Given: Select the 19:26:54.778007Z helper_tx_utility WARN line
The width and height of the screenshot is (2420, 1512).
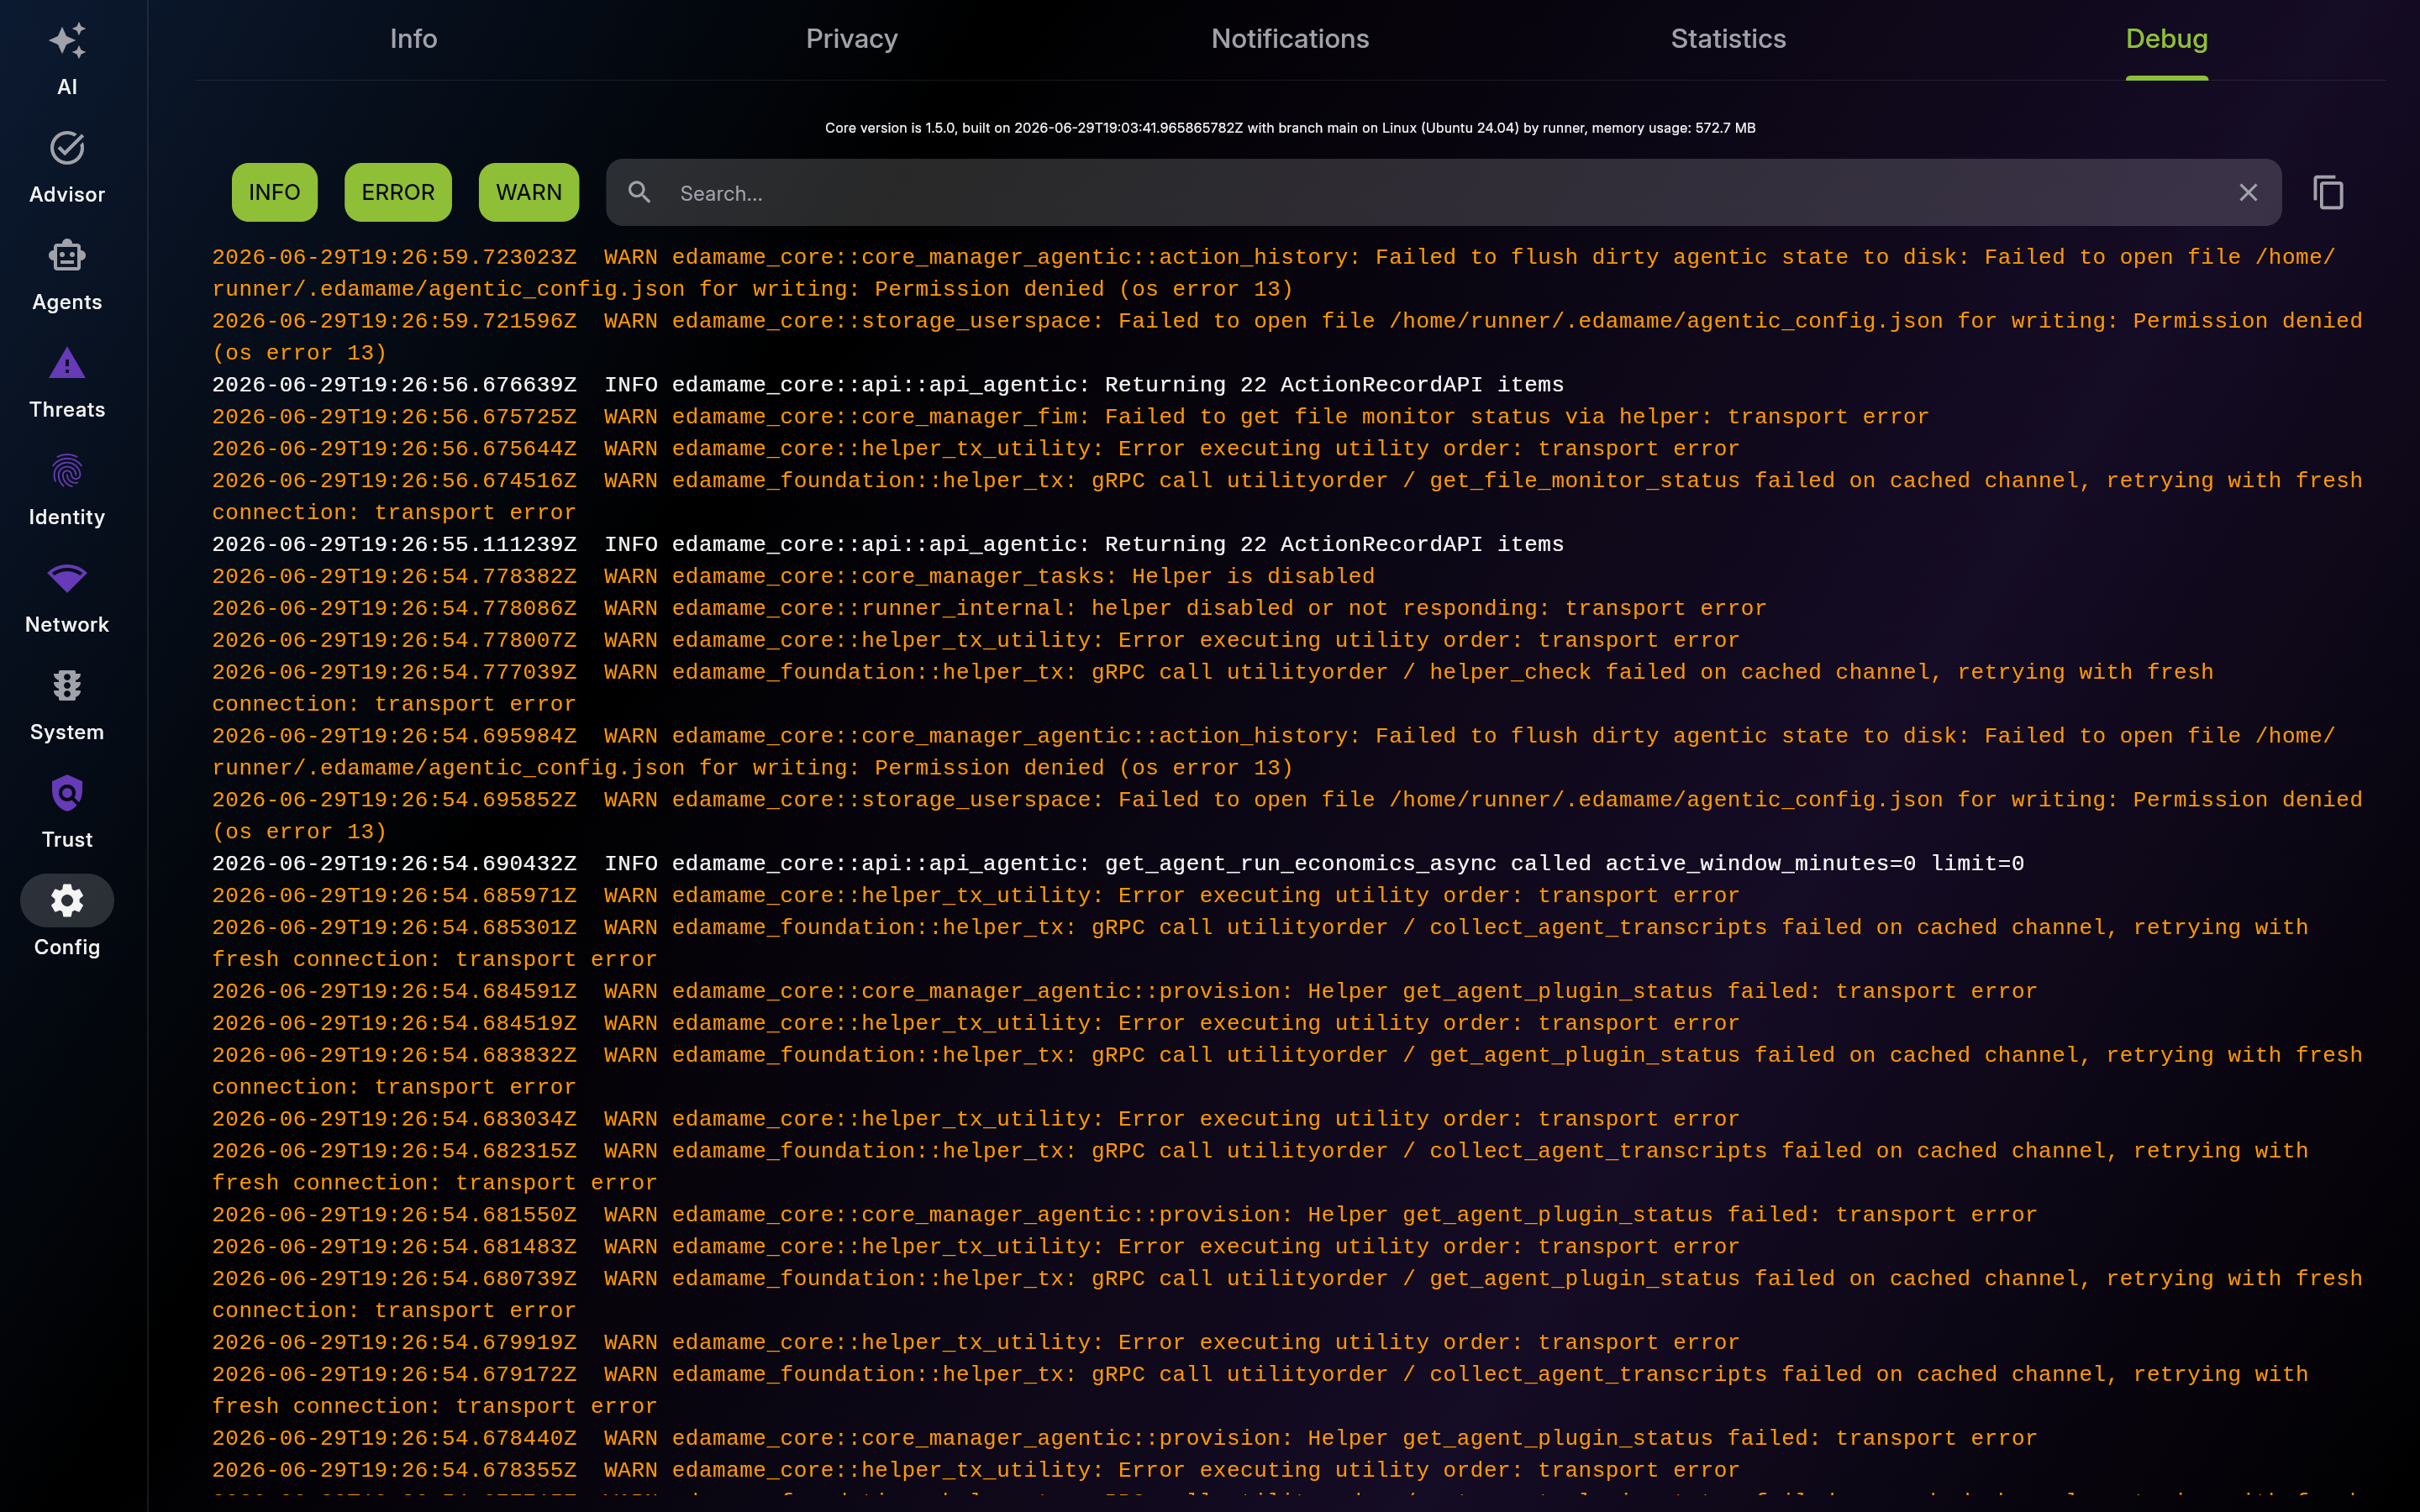Looking at the screenshot, I should point(976,641).
